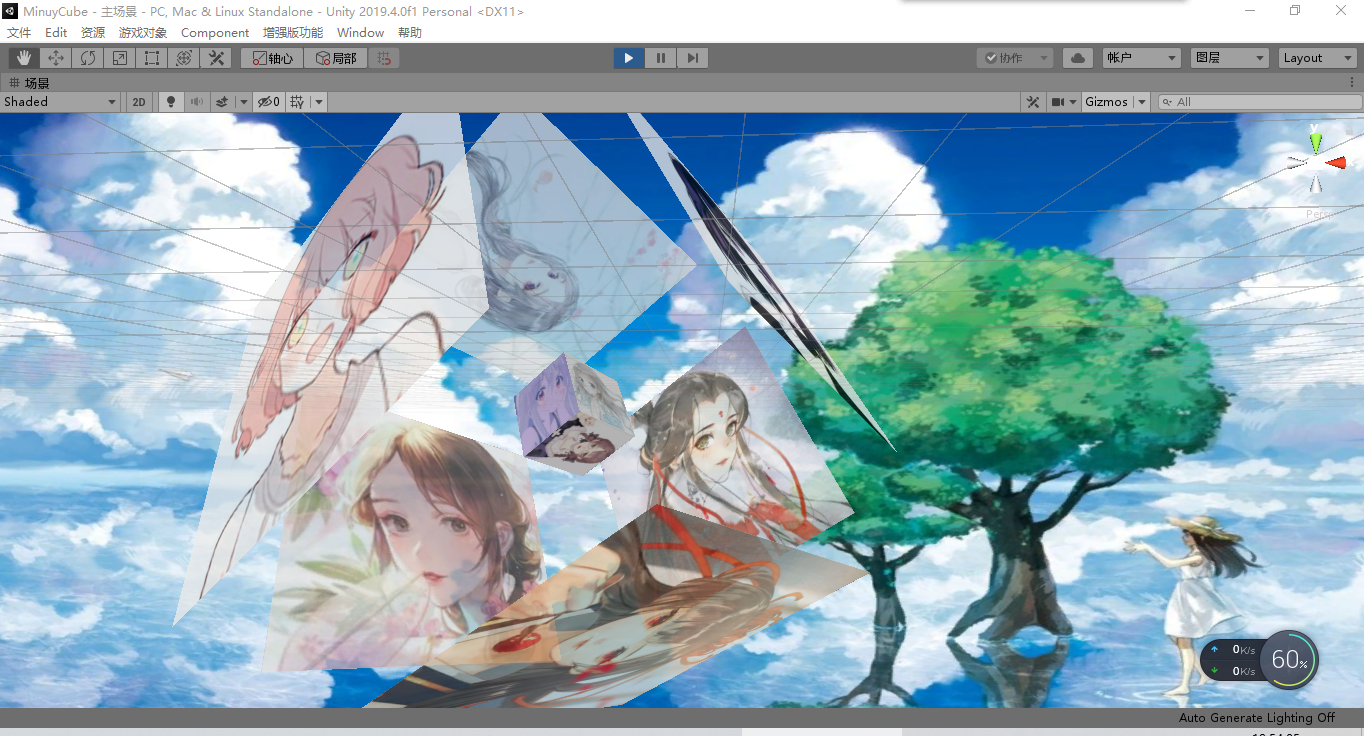Open the Layout dropdown
The image size is (1364, 736).
coord(1317,57)
